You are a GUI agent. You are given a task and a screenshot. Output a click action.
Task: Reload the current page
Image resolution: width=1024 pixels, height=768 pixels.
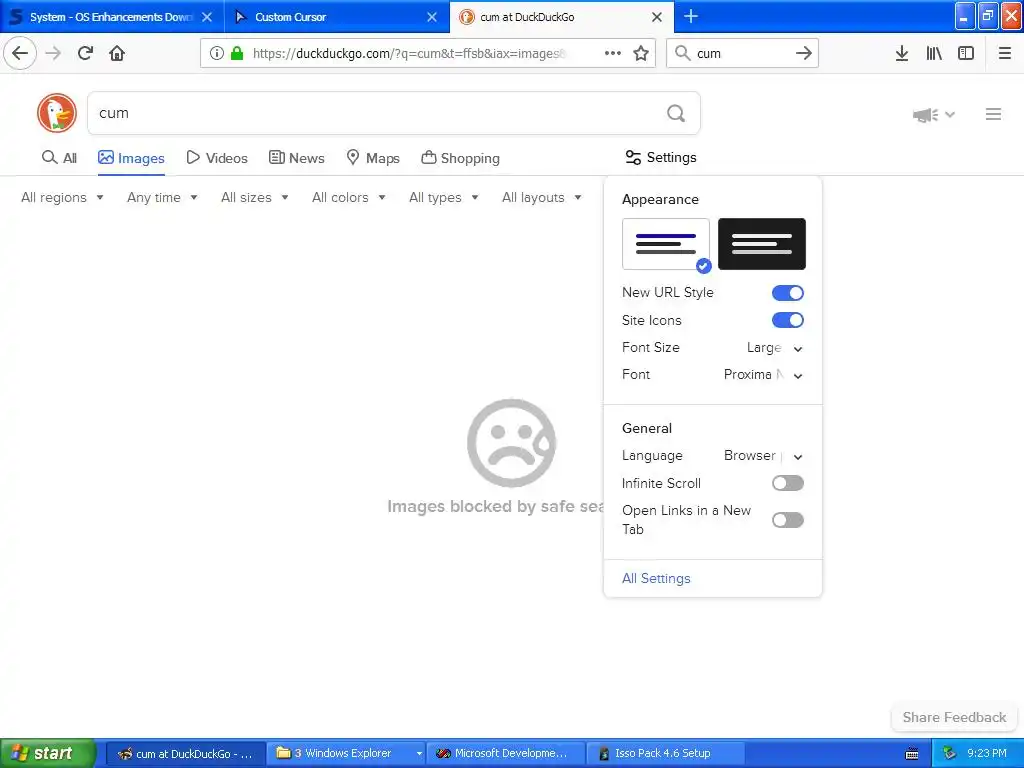[x=85, y=53]
